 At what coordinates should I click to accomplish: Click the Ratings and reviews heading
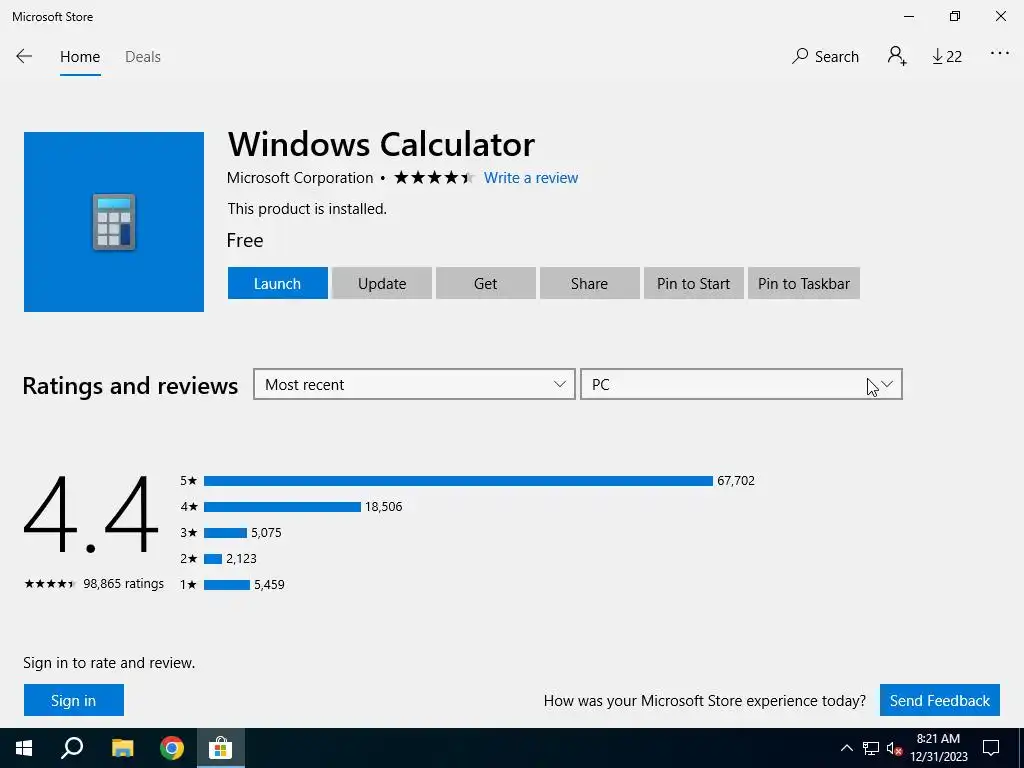click(131, 385)
